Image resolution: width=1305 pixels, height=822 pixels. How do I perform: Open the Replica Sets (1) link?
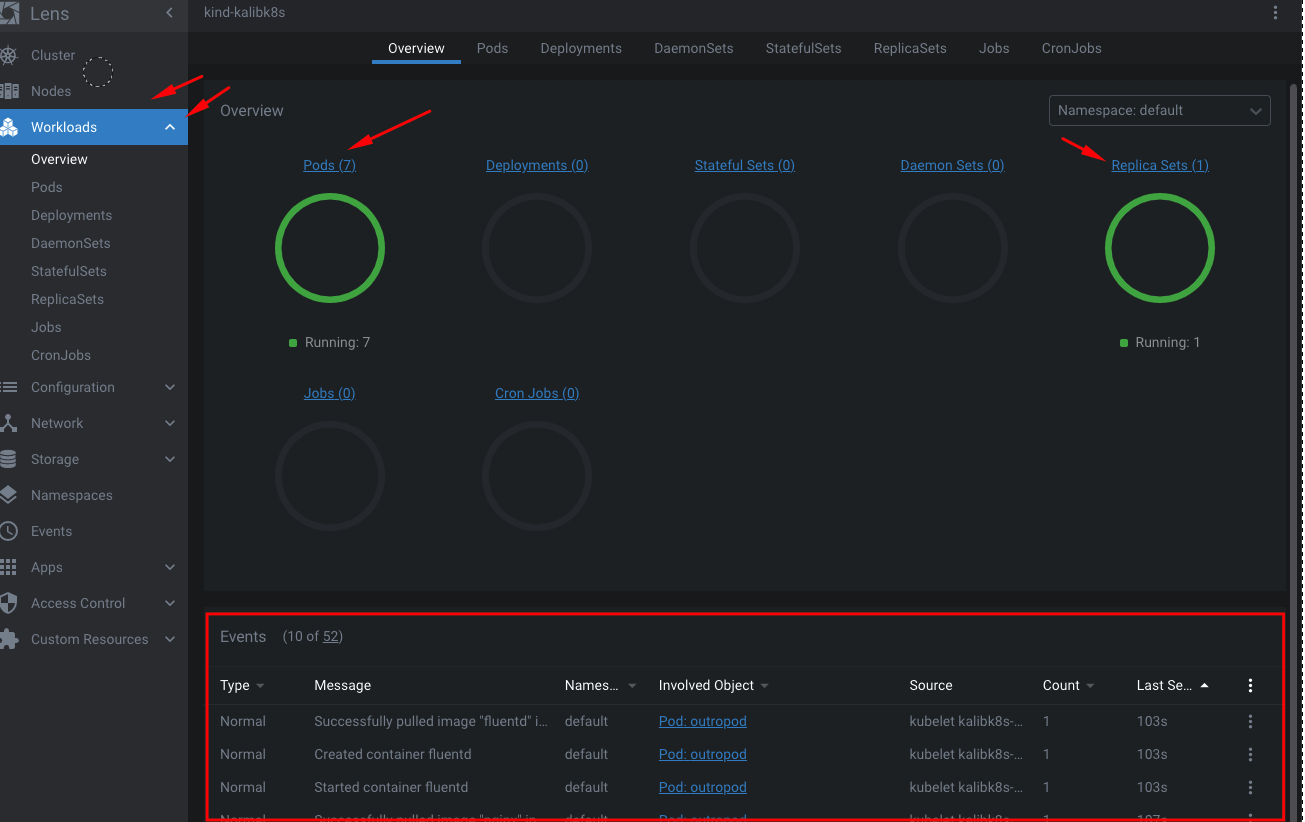coord(1159,165)
